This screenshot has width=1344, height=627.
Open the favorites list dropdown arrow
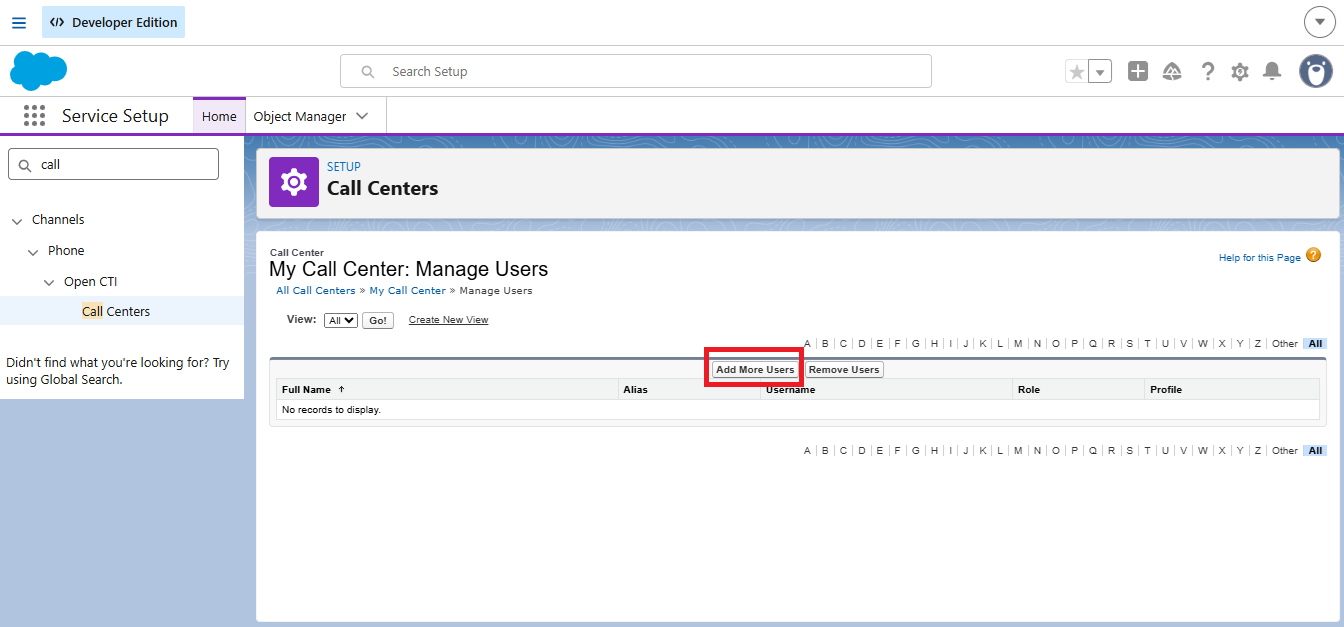click(1100, 71)
